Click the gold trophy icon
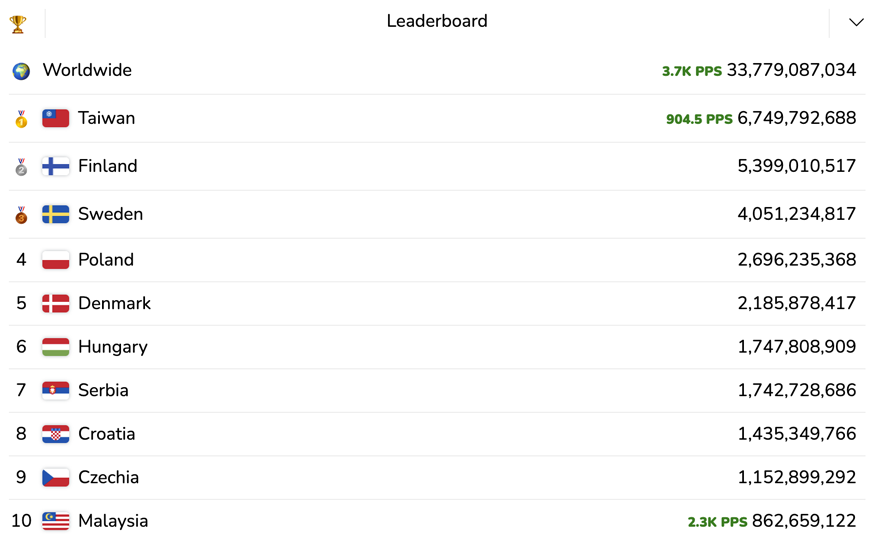This screenshot has height=539, width=880. 18,22
